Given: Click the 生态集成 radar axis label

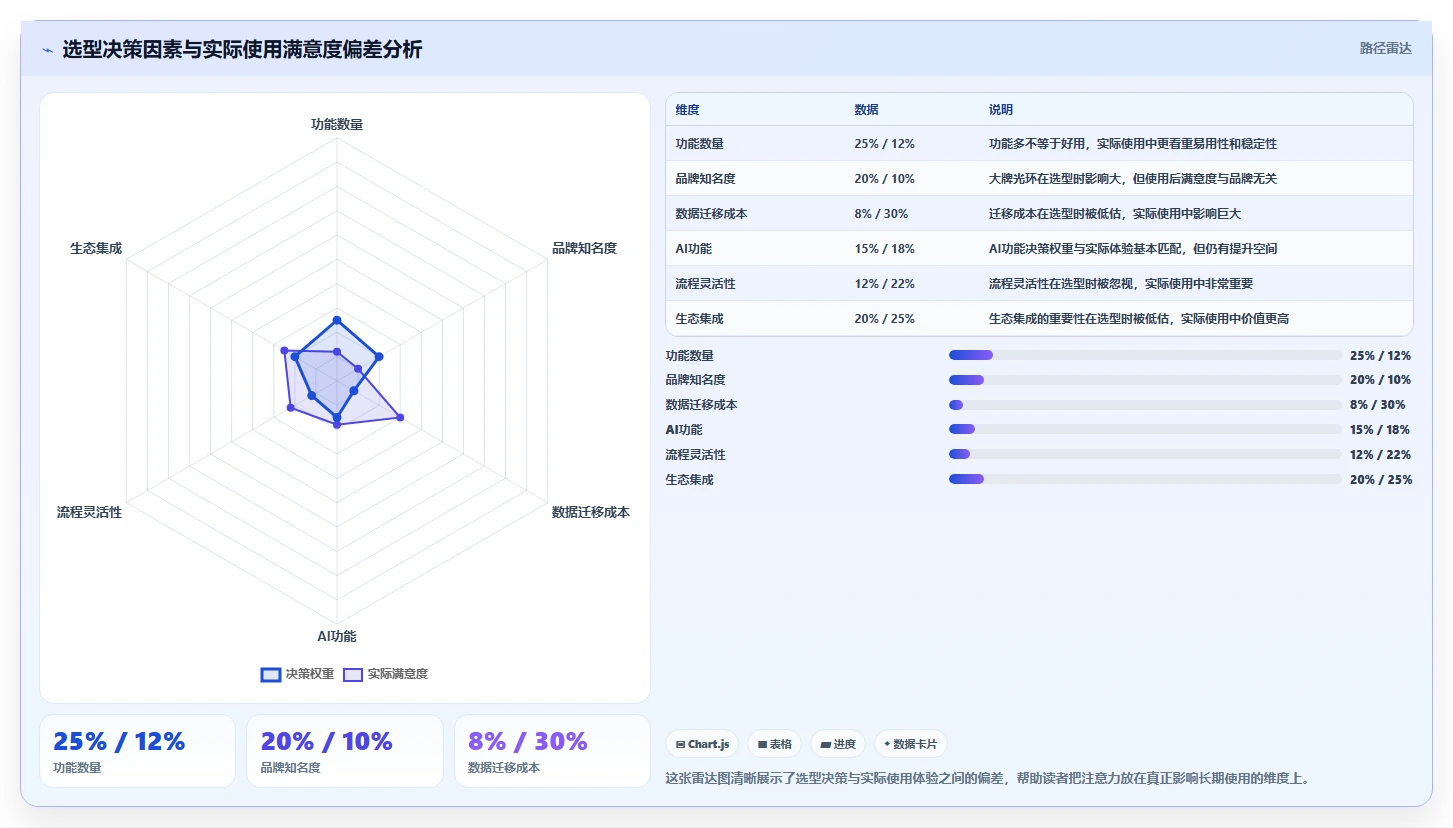Looking at the screenshot, I should point(96,248).
